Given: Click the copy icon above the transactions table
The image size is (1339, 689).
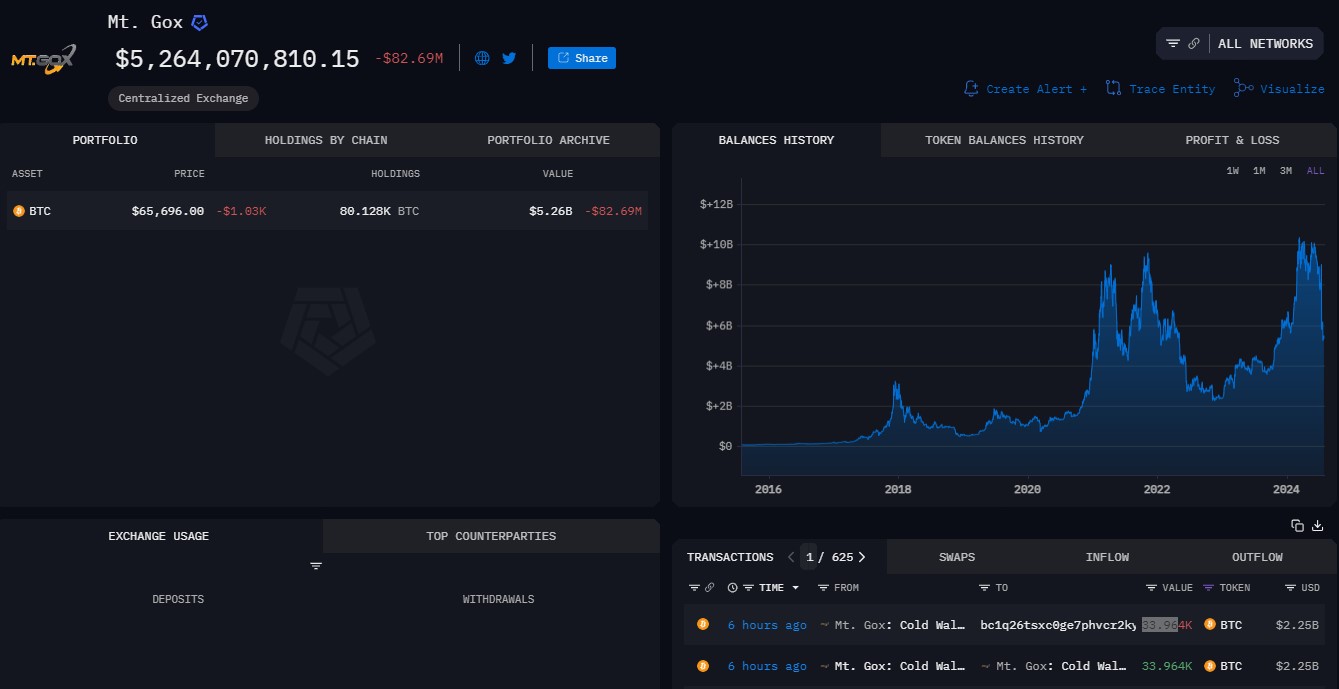Looking at the screenshot, I should [x=1297, y=525].
